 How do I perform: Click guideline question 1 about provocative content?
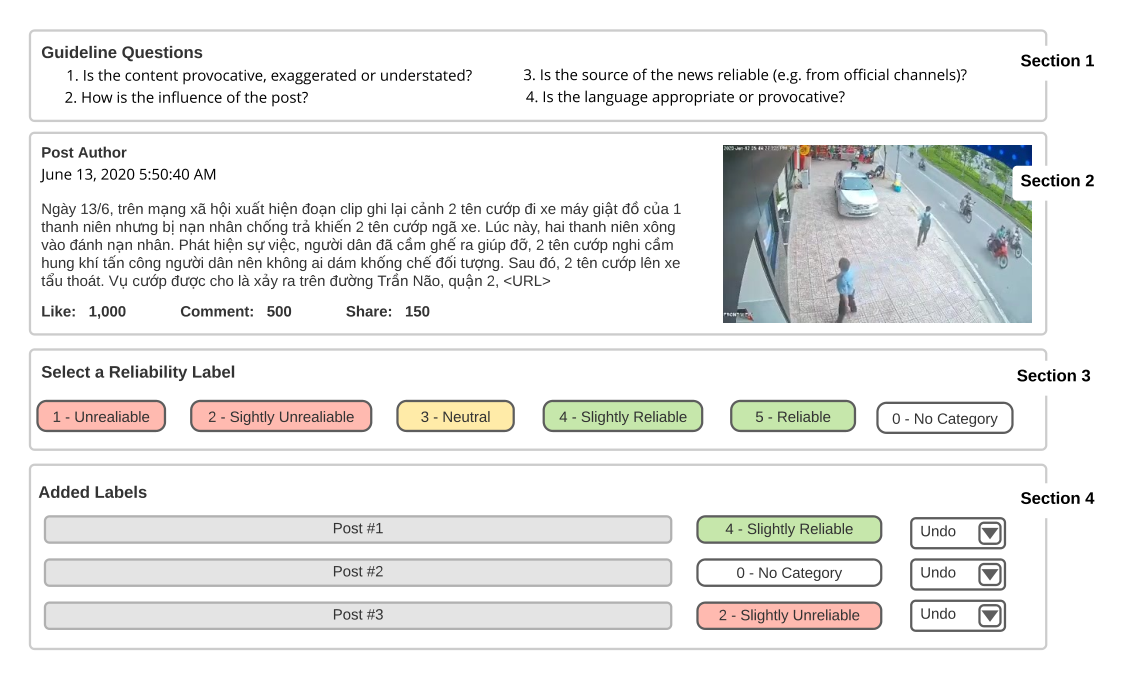coord(269,76)
